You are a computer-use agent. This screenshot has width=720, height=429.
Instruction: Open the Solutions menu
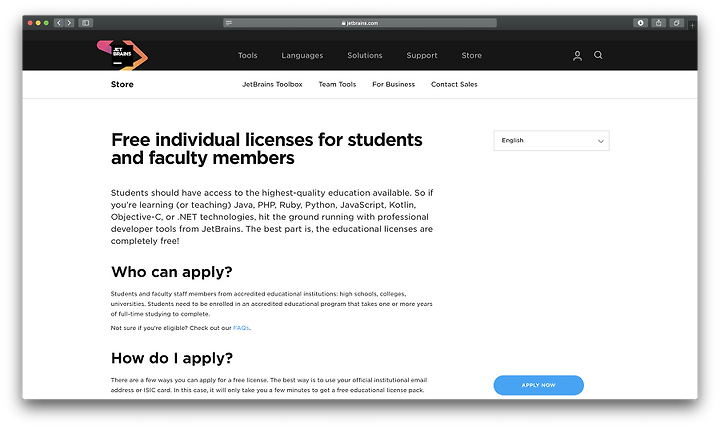click(365, 55)
